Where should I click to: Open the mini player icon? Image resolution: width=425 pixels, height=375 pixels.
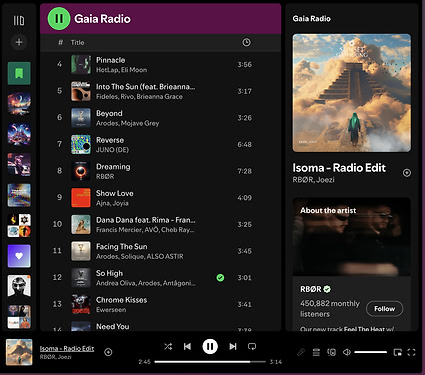(x=397, y=352)
